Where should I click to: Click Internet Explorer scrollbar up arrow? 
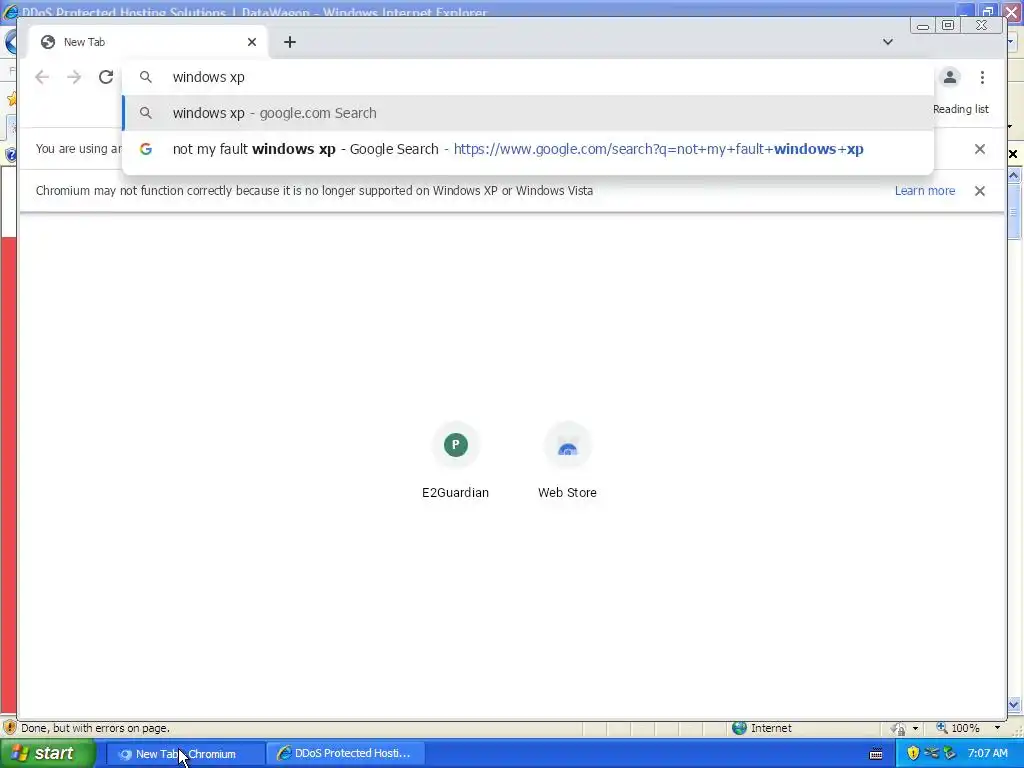pos(1014,176)
